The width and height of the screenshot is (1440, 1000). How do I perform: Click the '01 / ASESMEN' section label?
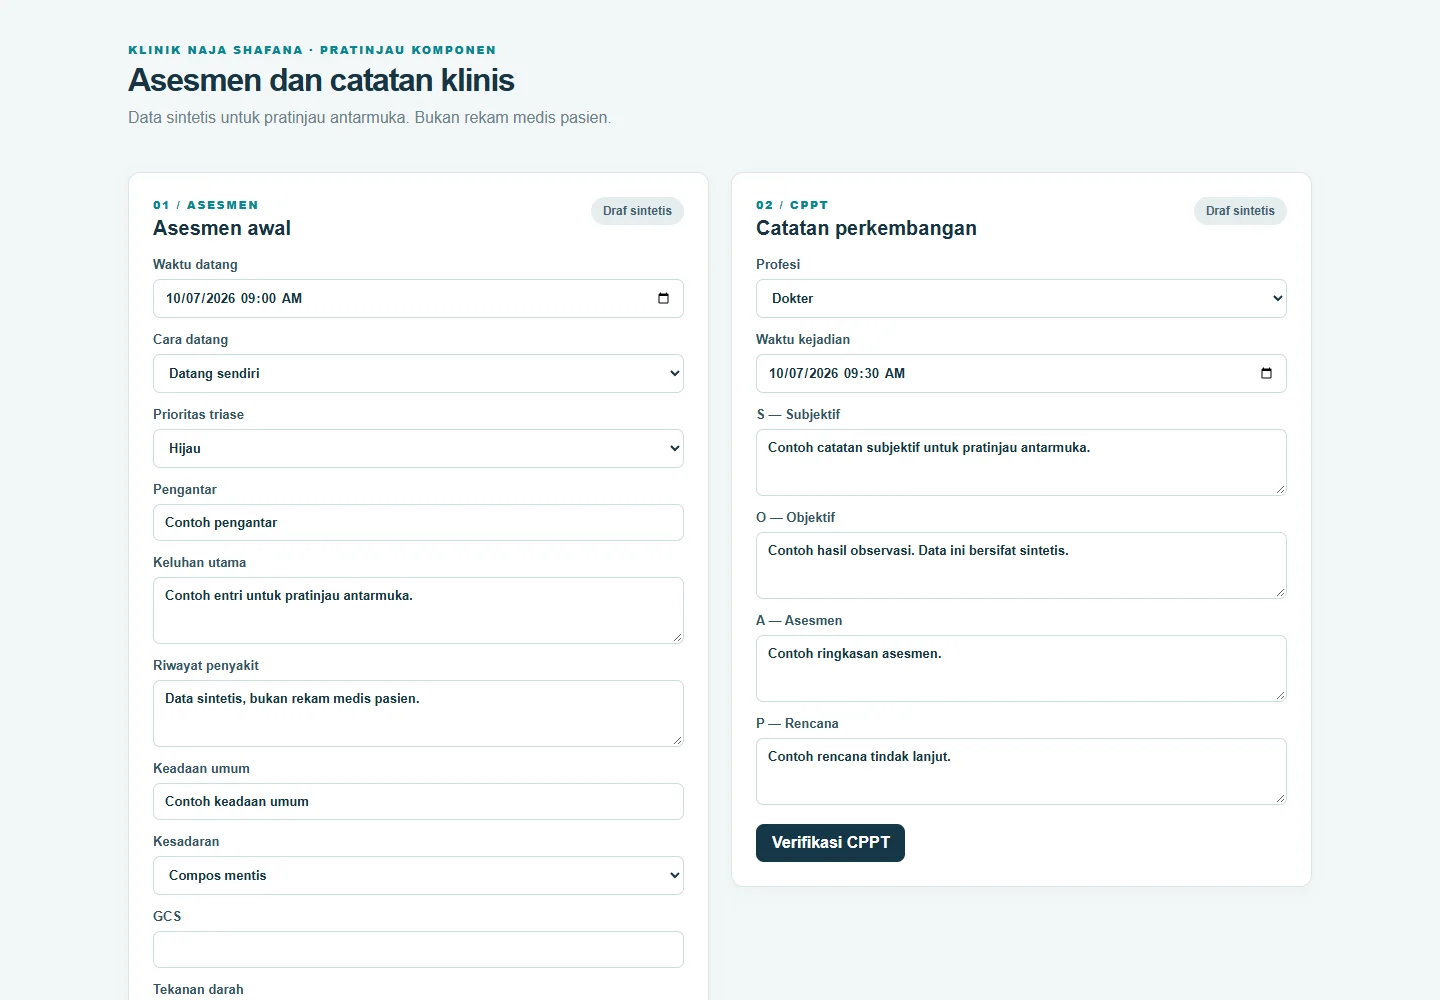[x=205, y=205]
